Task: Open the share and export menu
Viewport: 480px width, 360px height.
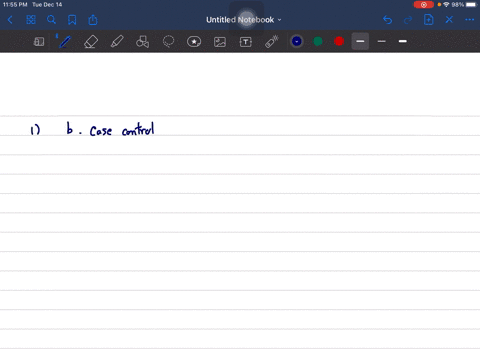Action: [93, 20]
